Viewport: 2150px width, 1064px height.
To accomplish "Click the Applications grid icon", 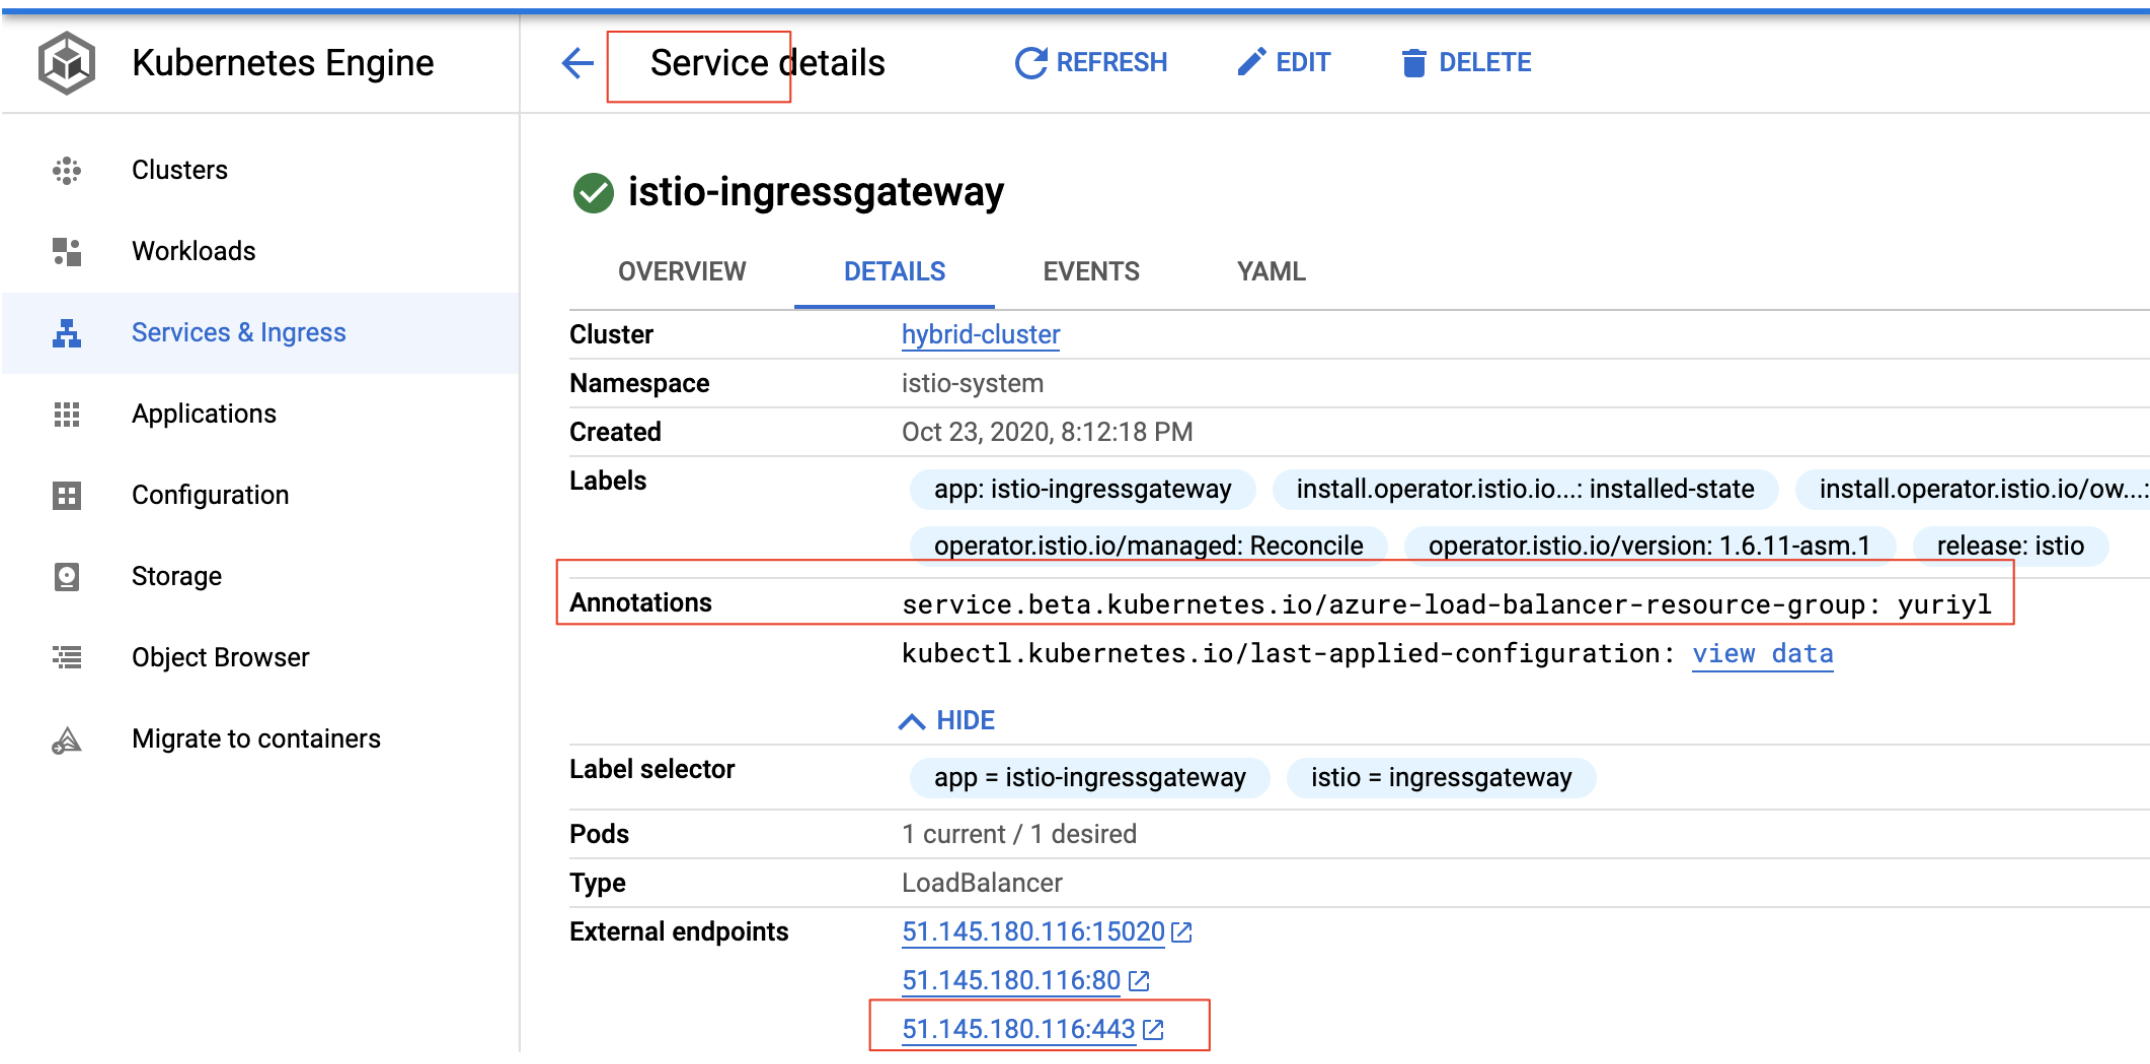I will pos(66,414).
